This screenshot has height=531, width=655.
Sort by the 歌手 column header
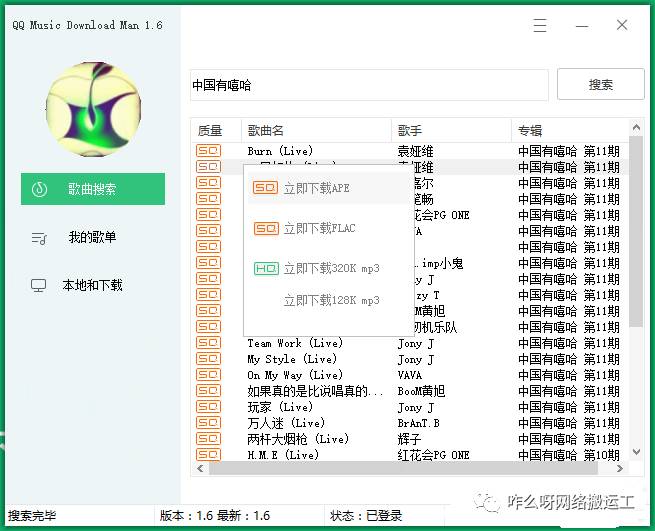point(451,131)
